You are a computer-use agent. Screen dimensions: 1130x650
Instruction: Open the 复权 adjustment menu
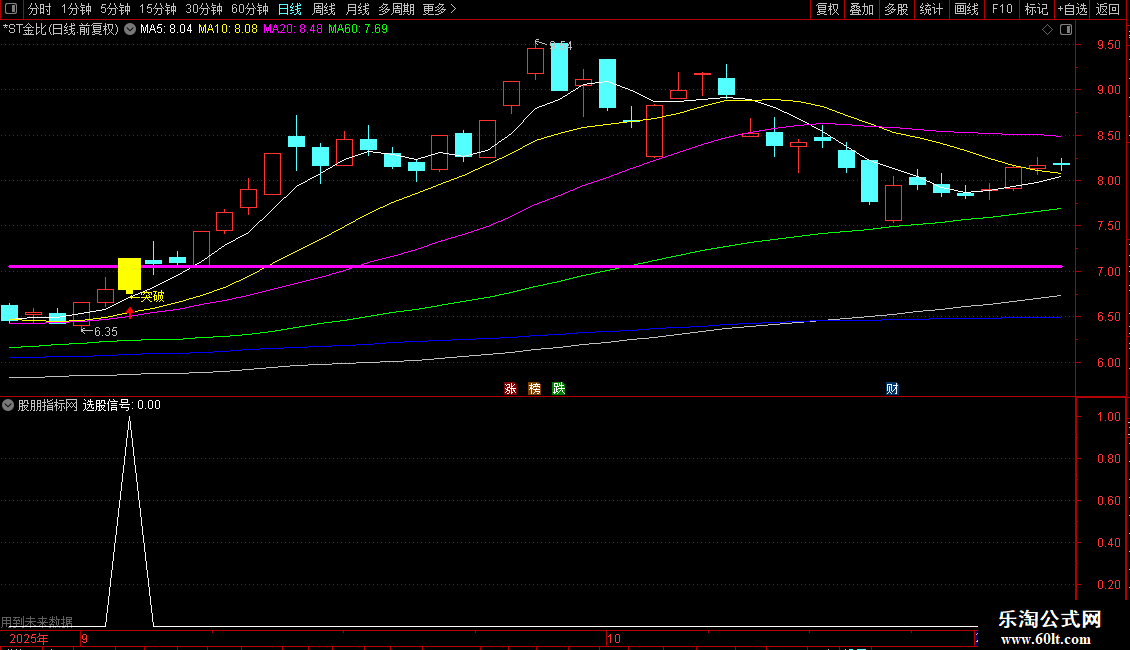[x=827, y=9]
